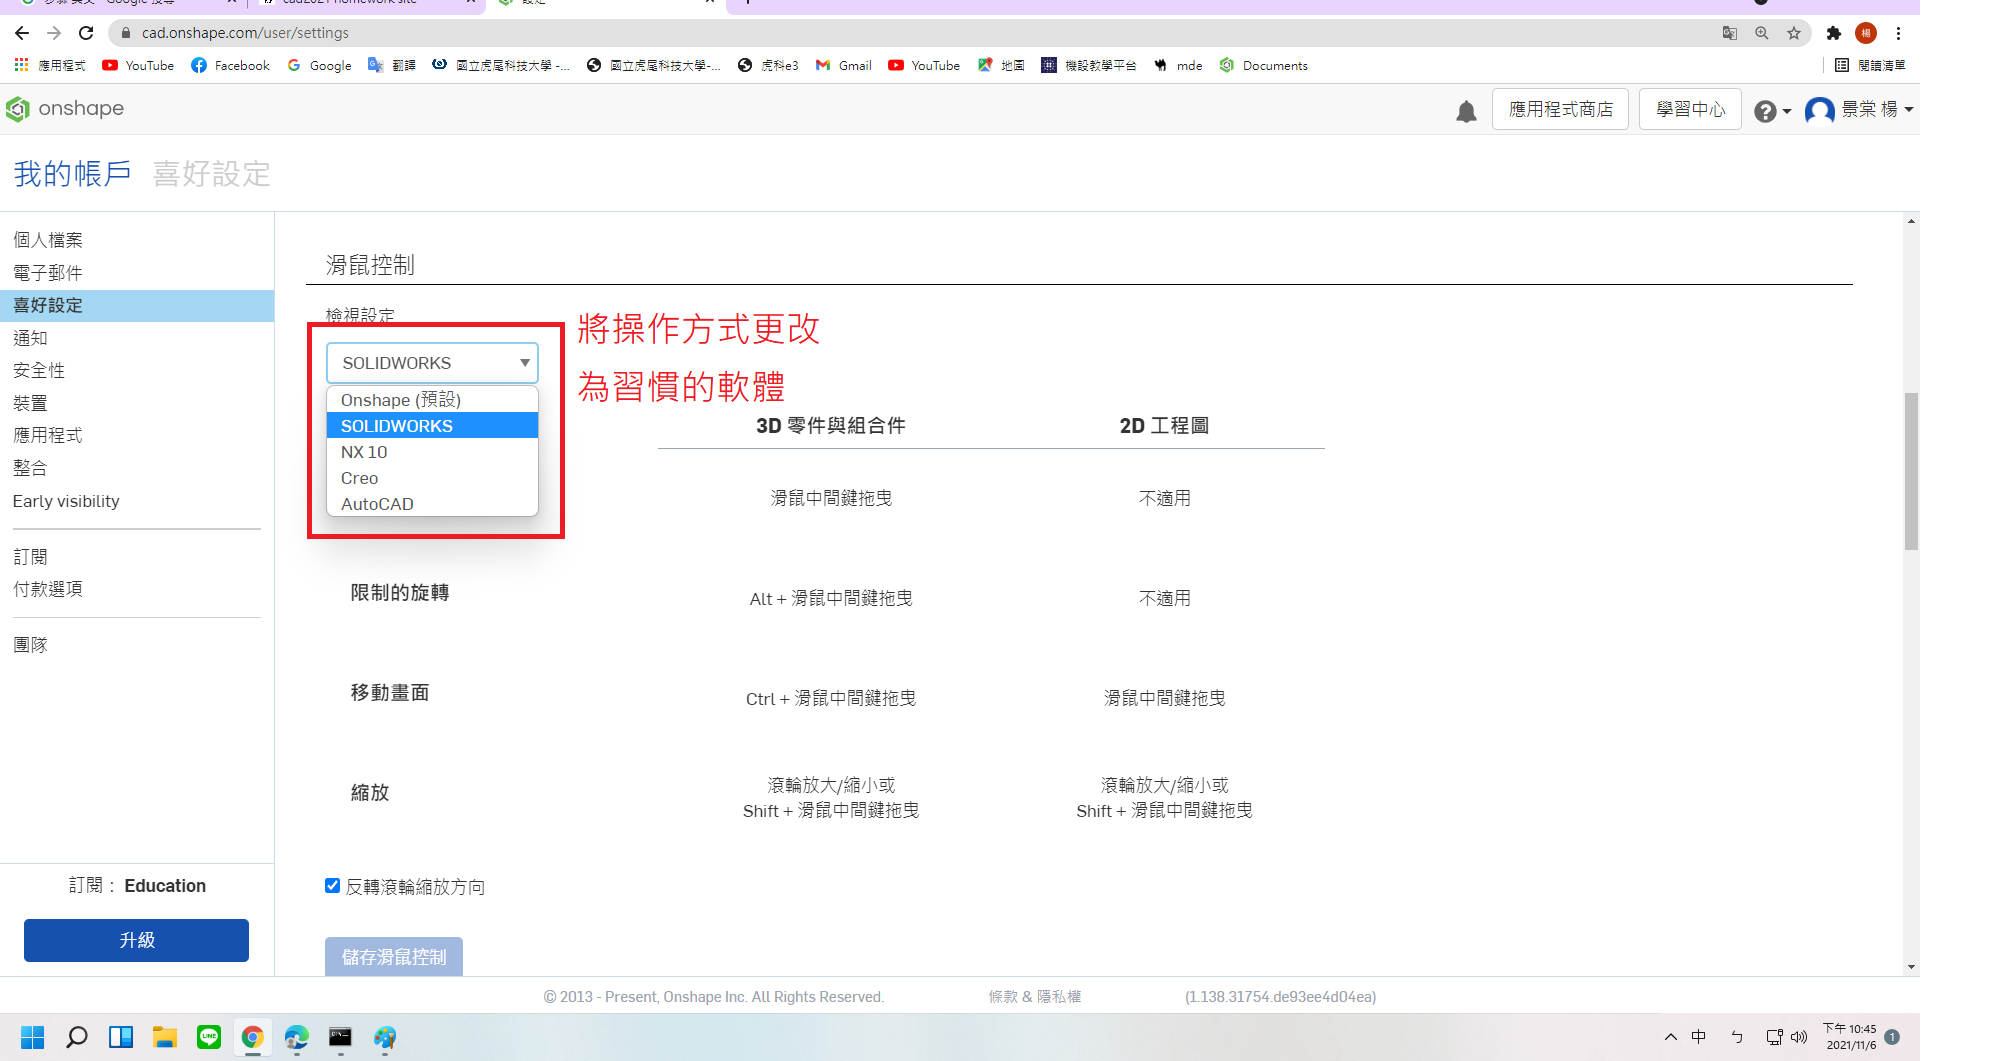Click the Onshape logo
Image resolution: width=1990 pixels, height=1061 pixels.
pyautogui.click(x=65, y=108)
